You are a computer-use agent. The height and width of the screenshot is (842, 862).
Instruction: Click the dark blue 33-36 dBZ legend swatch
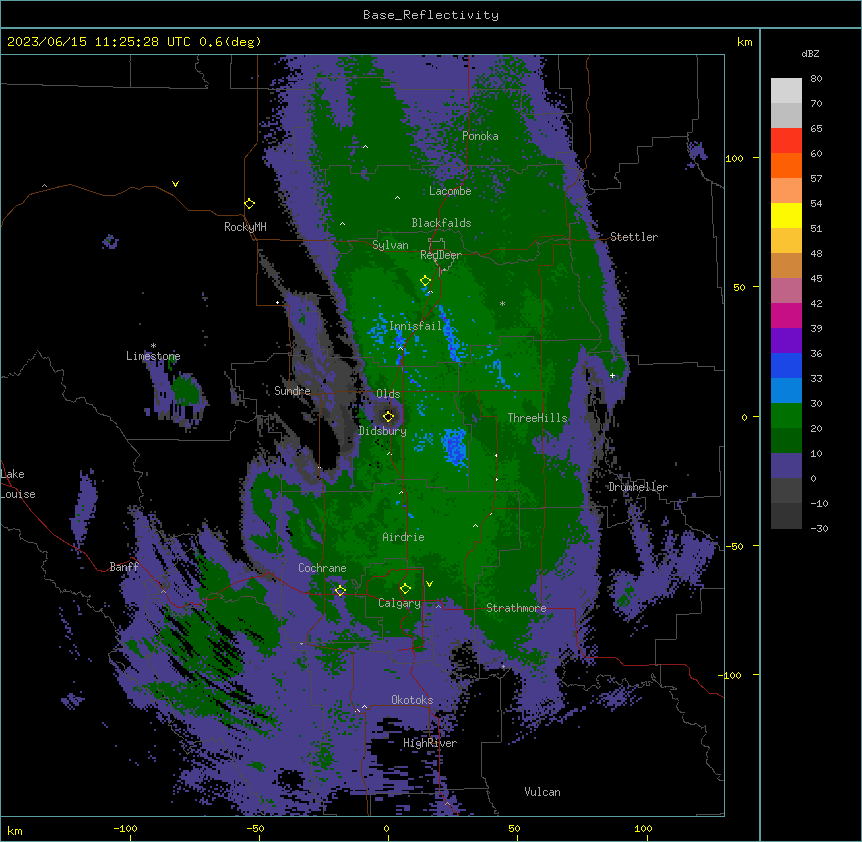pyautogui.click(x=786, y=365)
